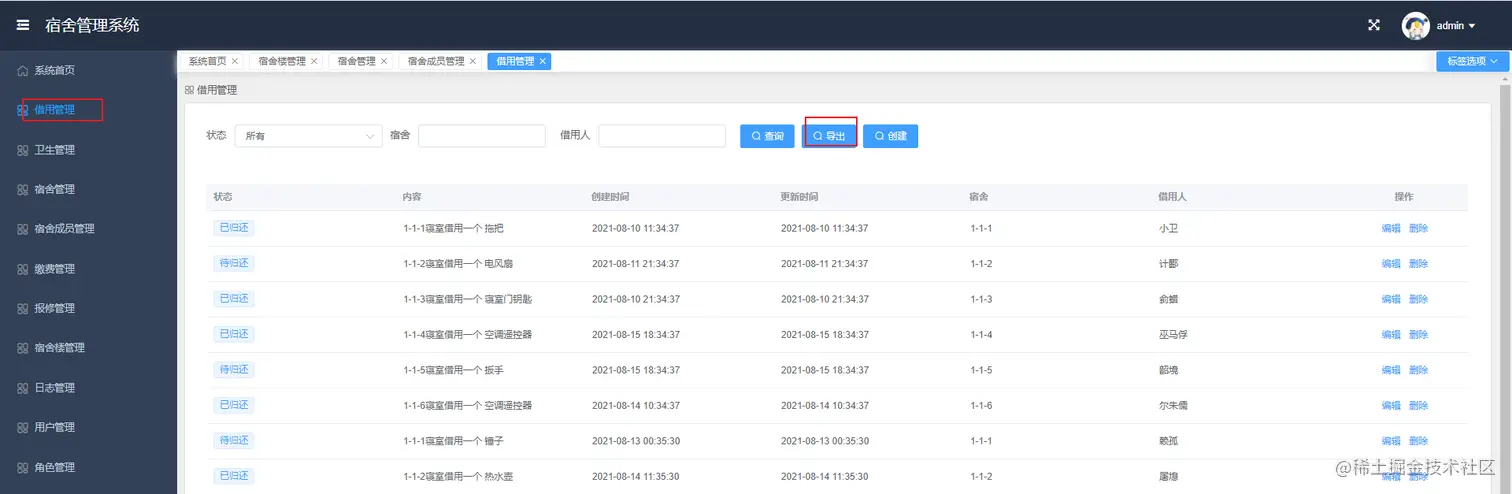Delete the 1-1-6 空调遥控器 record
Image resolution: width=1512 pixels, height=494 pixels.
pos(1419,406)
